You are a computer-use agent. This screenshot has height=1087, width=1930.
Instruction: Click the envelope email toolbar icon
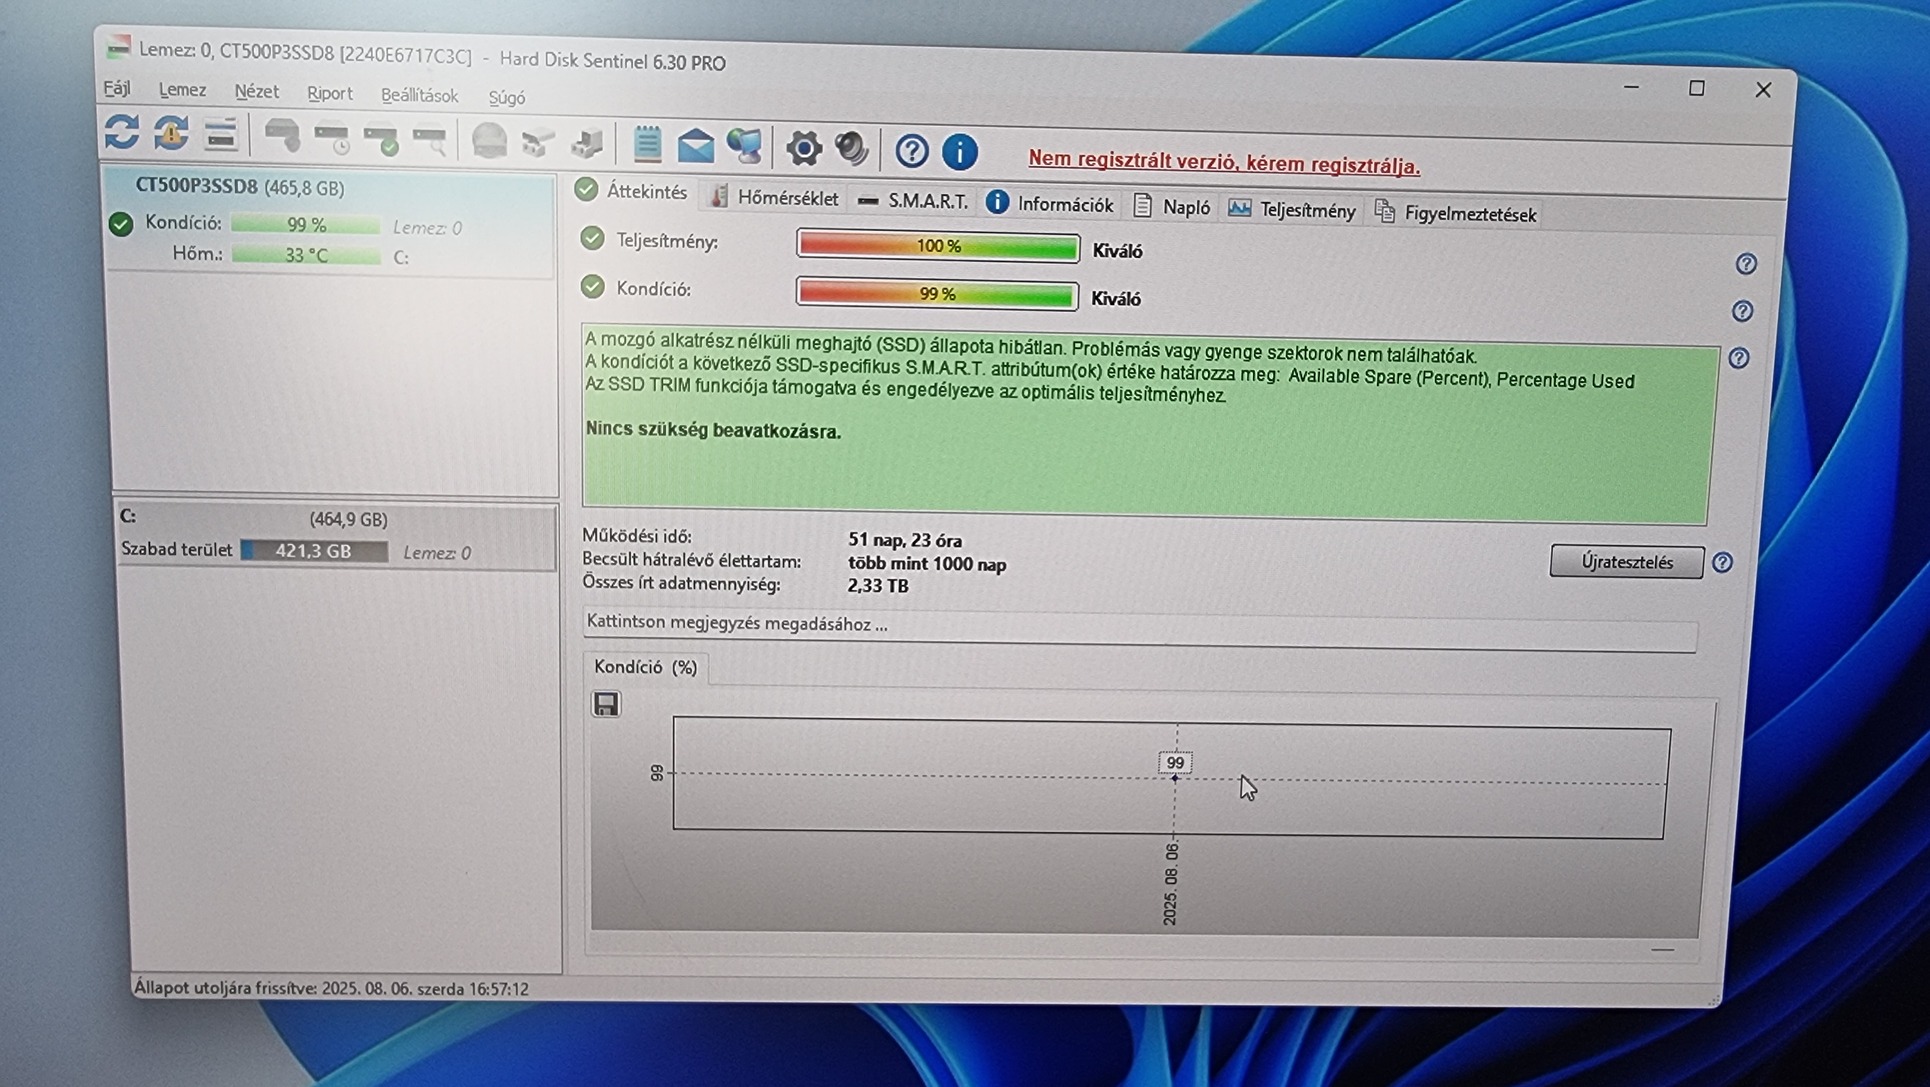tap(695, 147)
